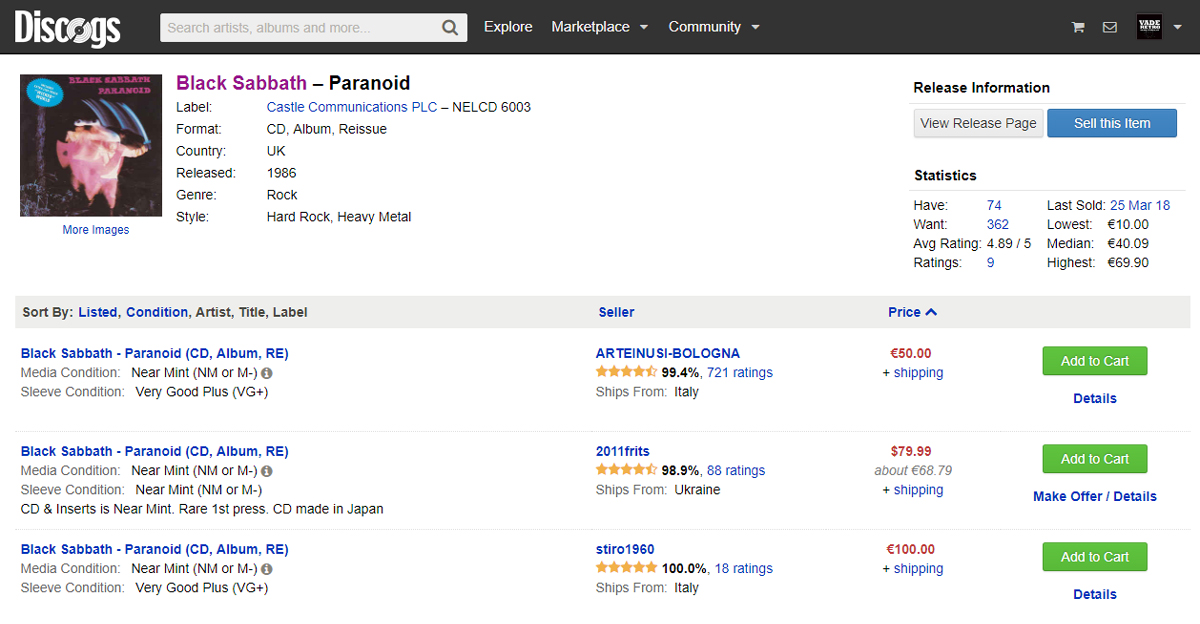Click the Highest €69.90 value

(x=1128, y=262)
